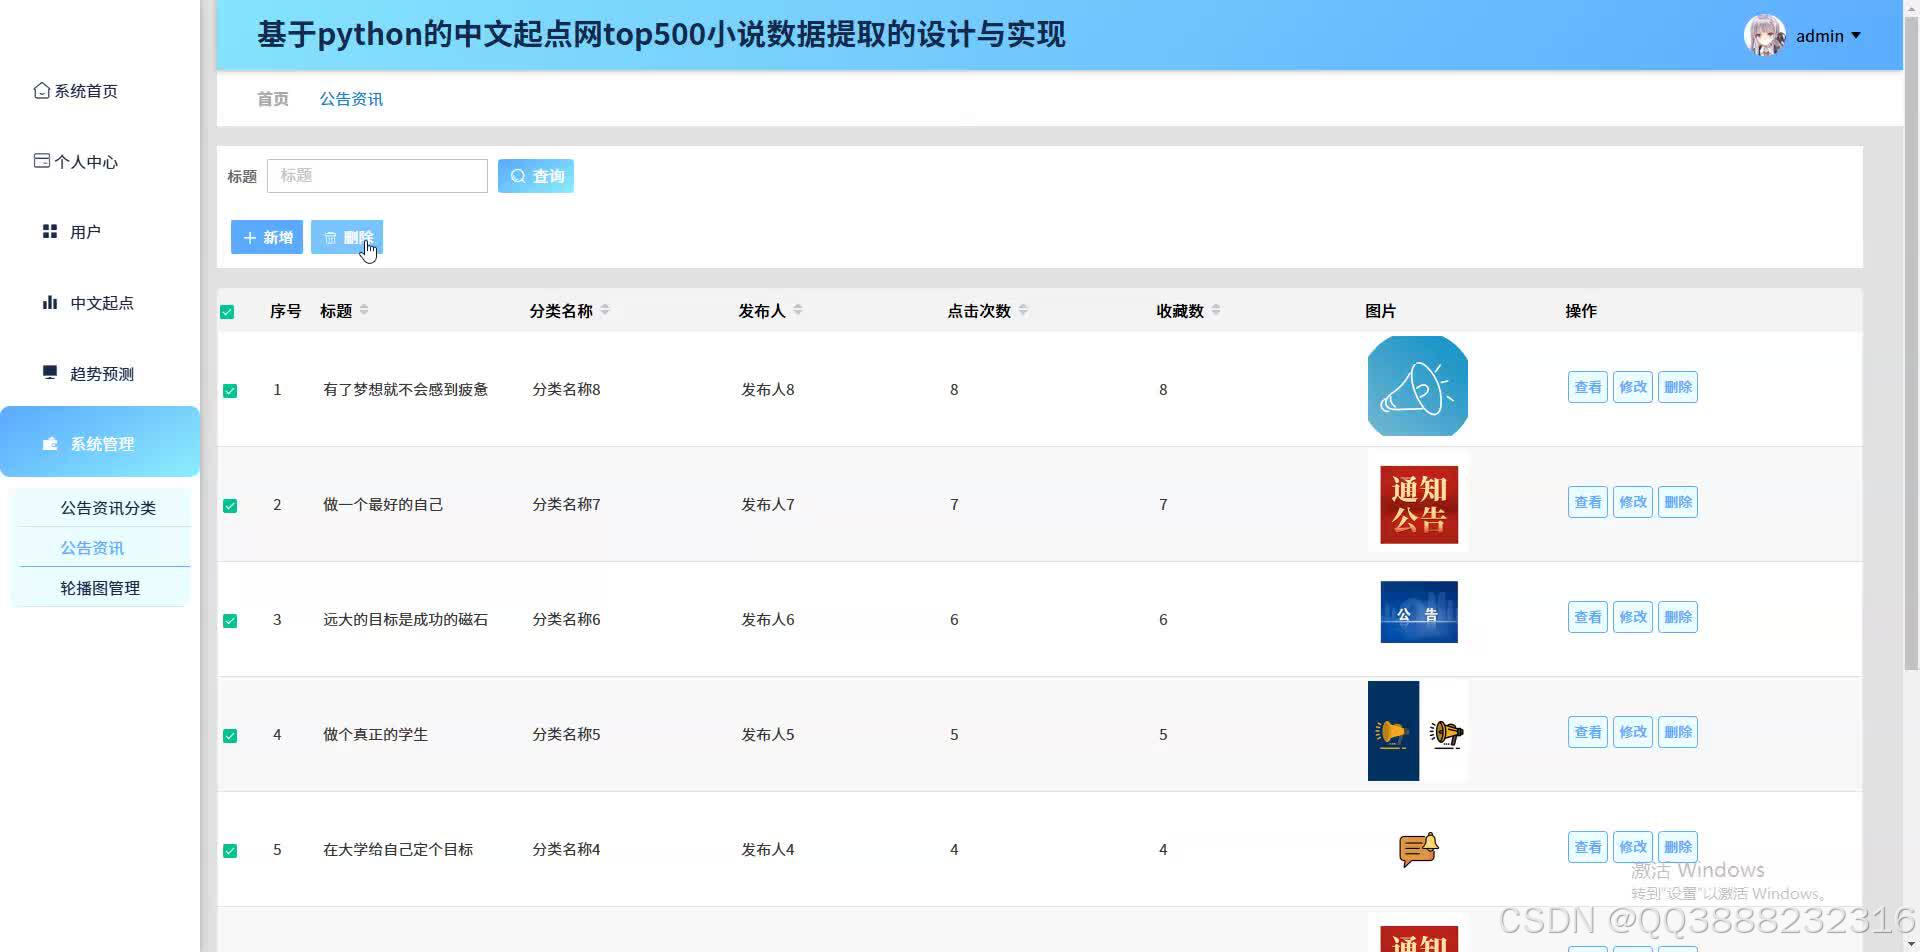Image resolution: width=1920 pixels, height=952 pixels.
Task: Open 中文起点 via the bar chart icon
Action: click(50, 302)
